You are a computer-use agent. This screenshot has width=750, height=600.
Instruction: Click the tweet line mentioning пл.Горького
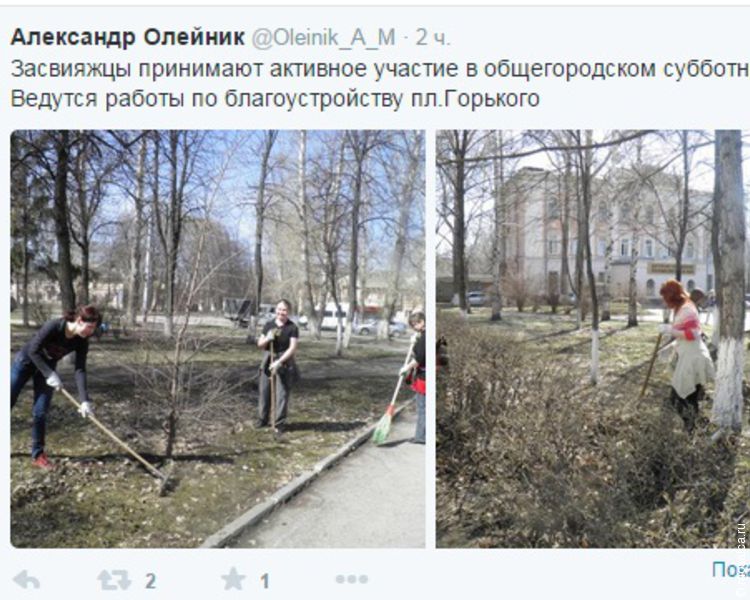[x=275, y=99]
